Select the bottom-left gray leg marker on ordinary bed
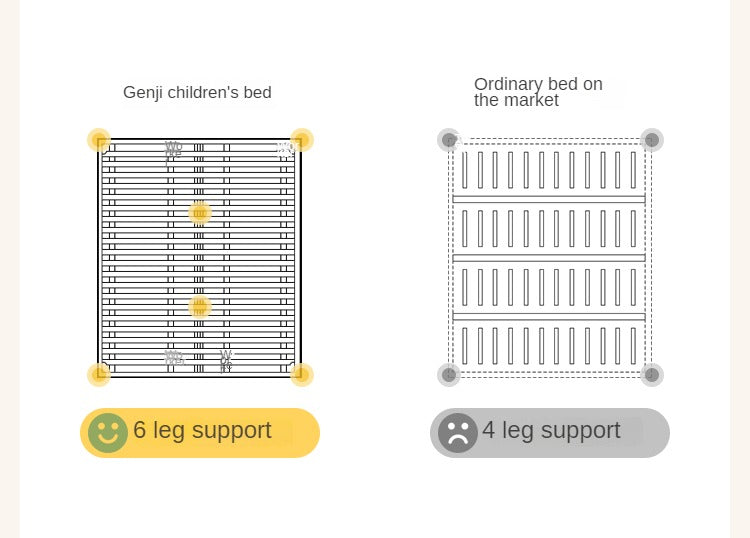 point(449,375)
